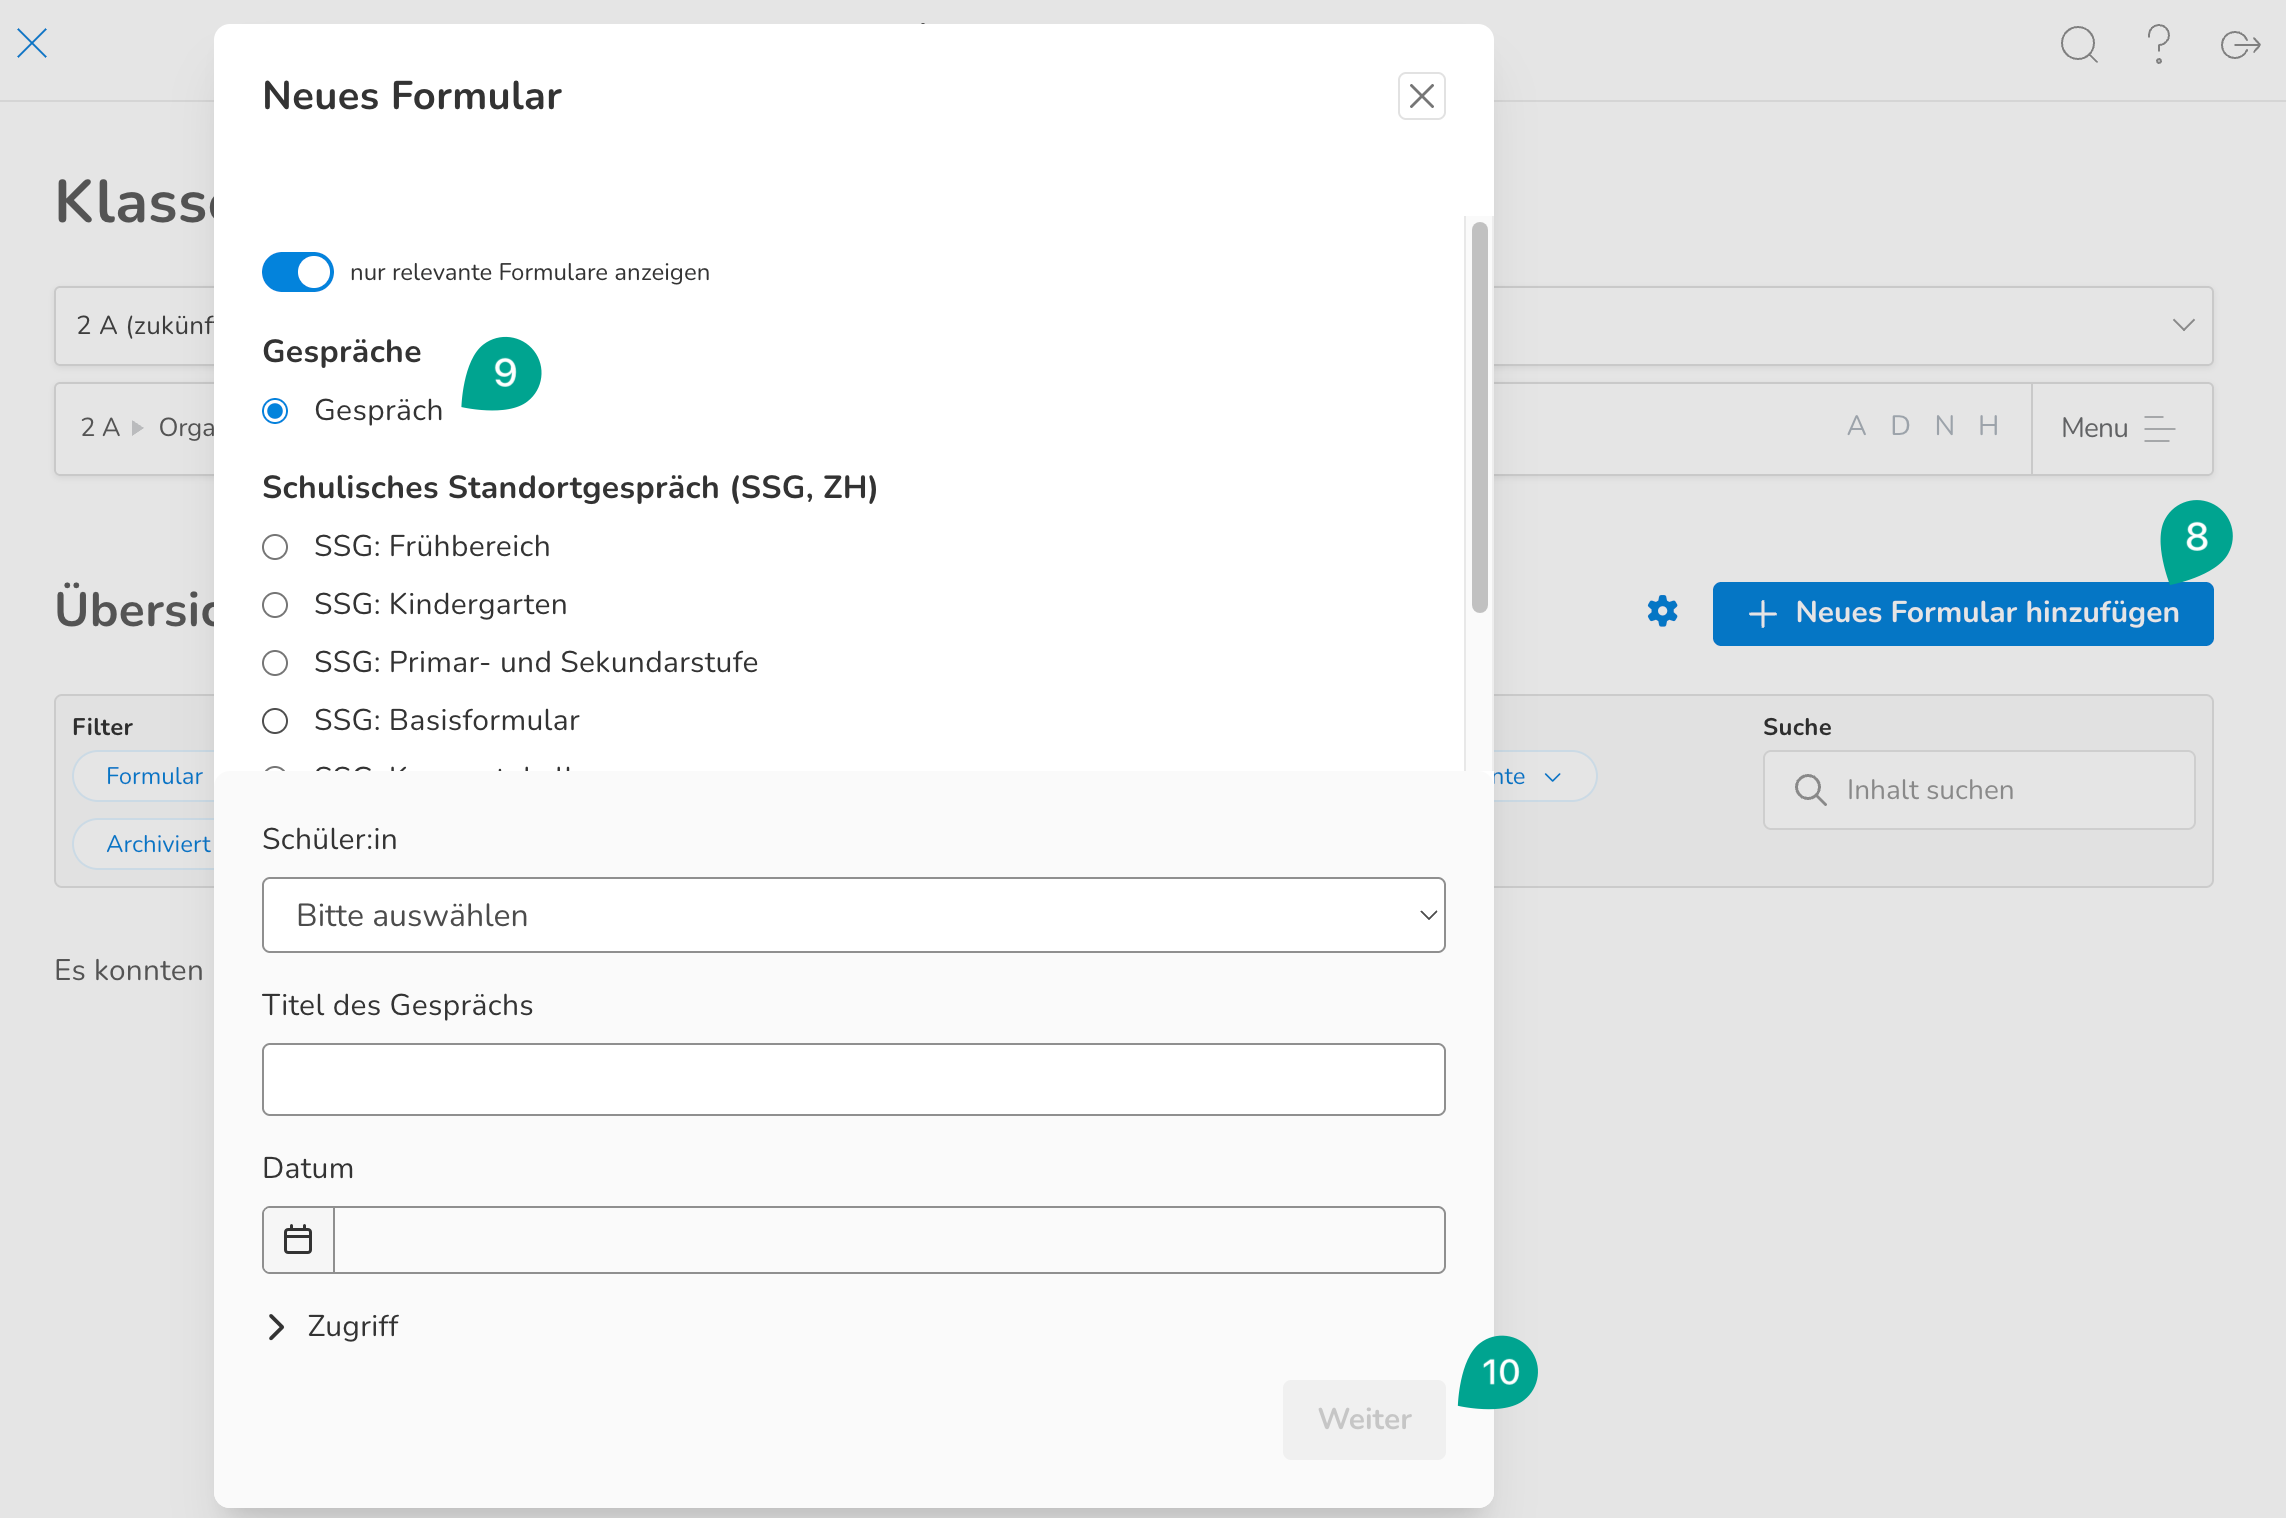Click the Formular filter chip
The width and height of the screenshot is (2286, 1518).
pyautogui.click(x=153, y=776)
